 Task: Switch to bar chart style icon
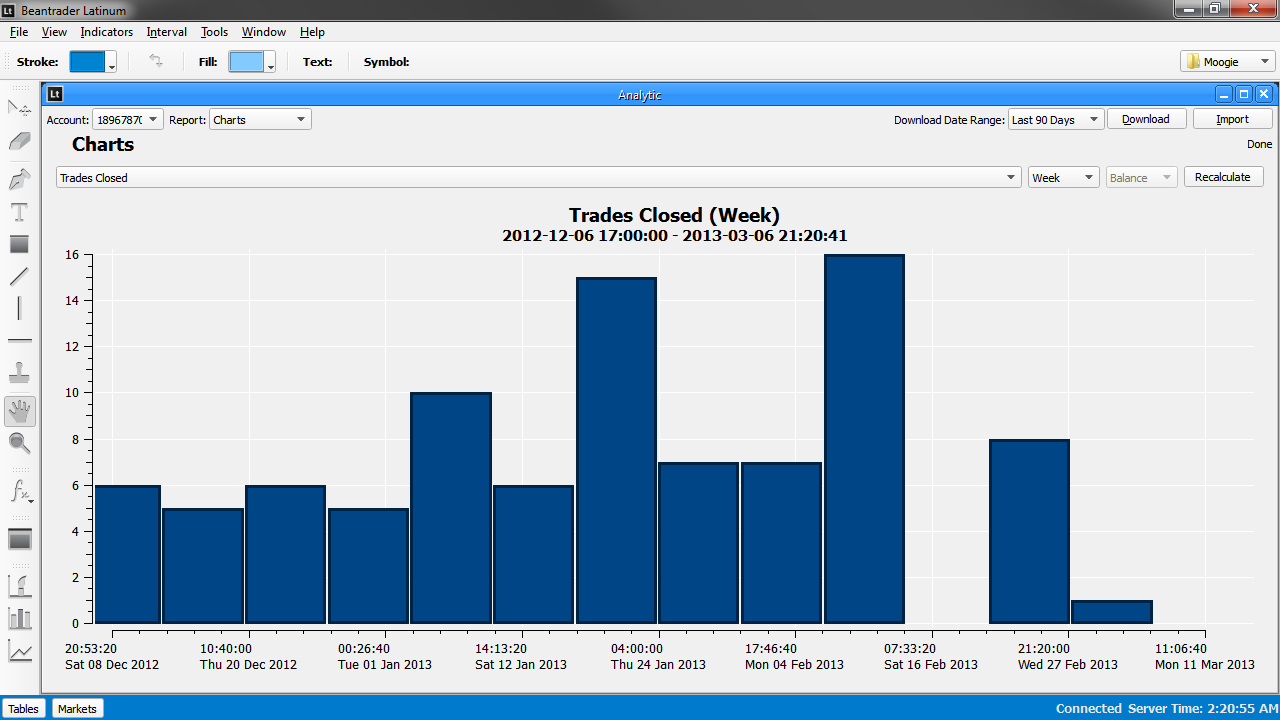coord(19,618)
